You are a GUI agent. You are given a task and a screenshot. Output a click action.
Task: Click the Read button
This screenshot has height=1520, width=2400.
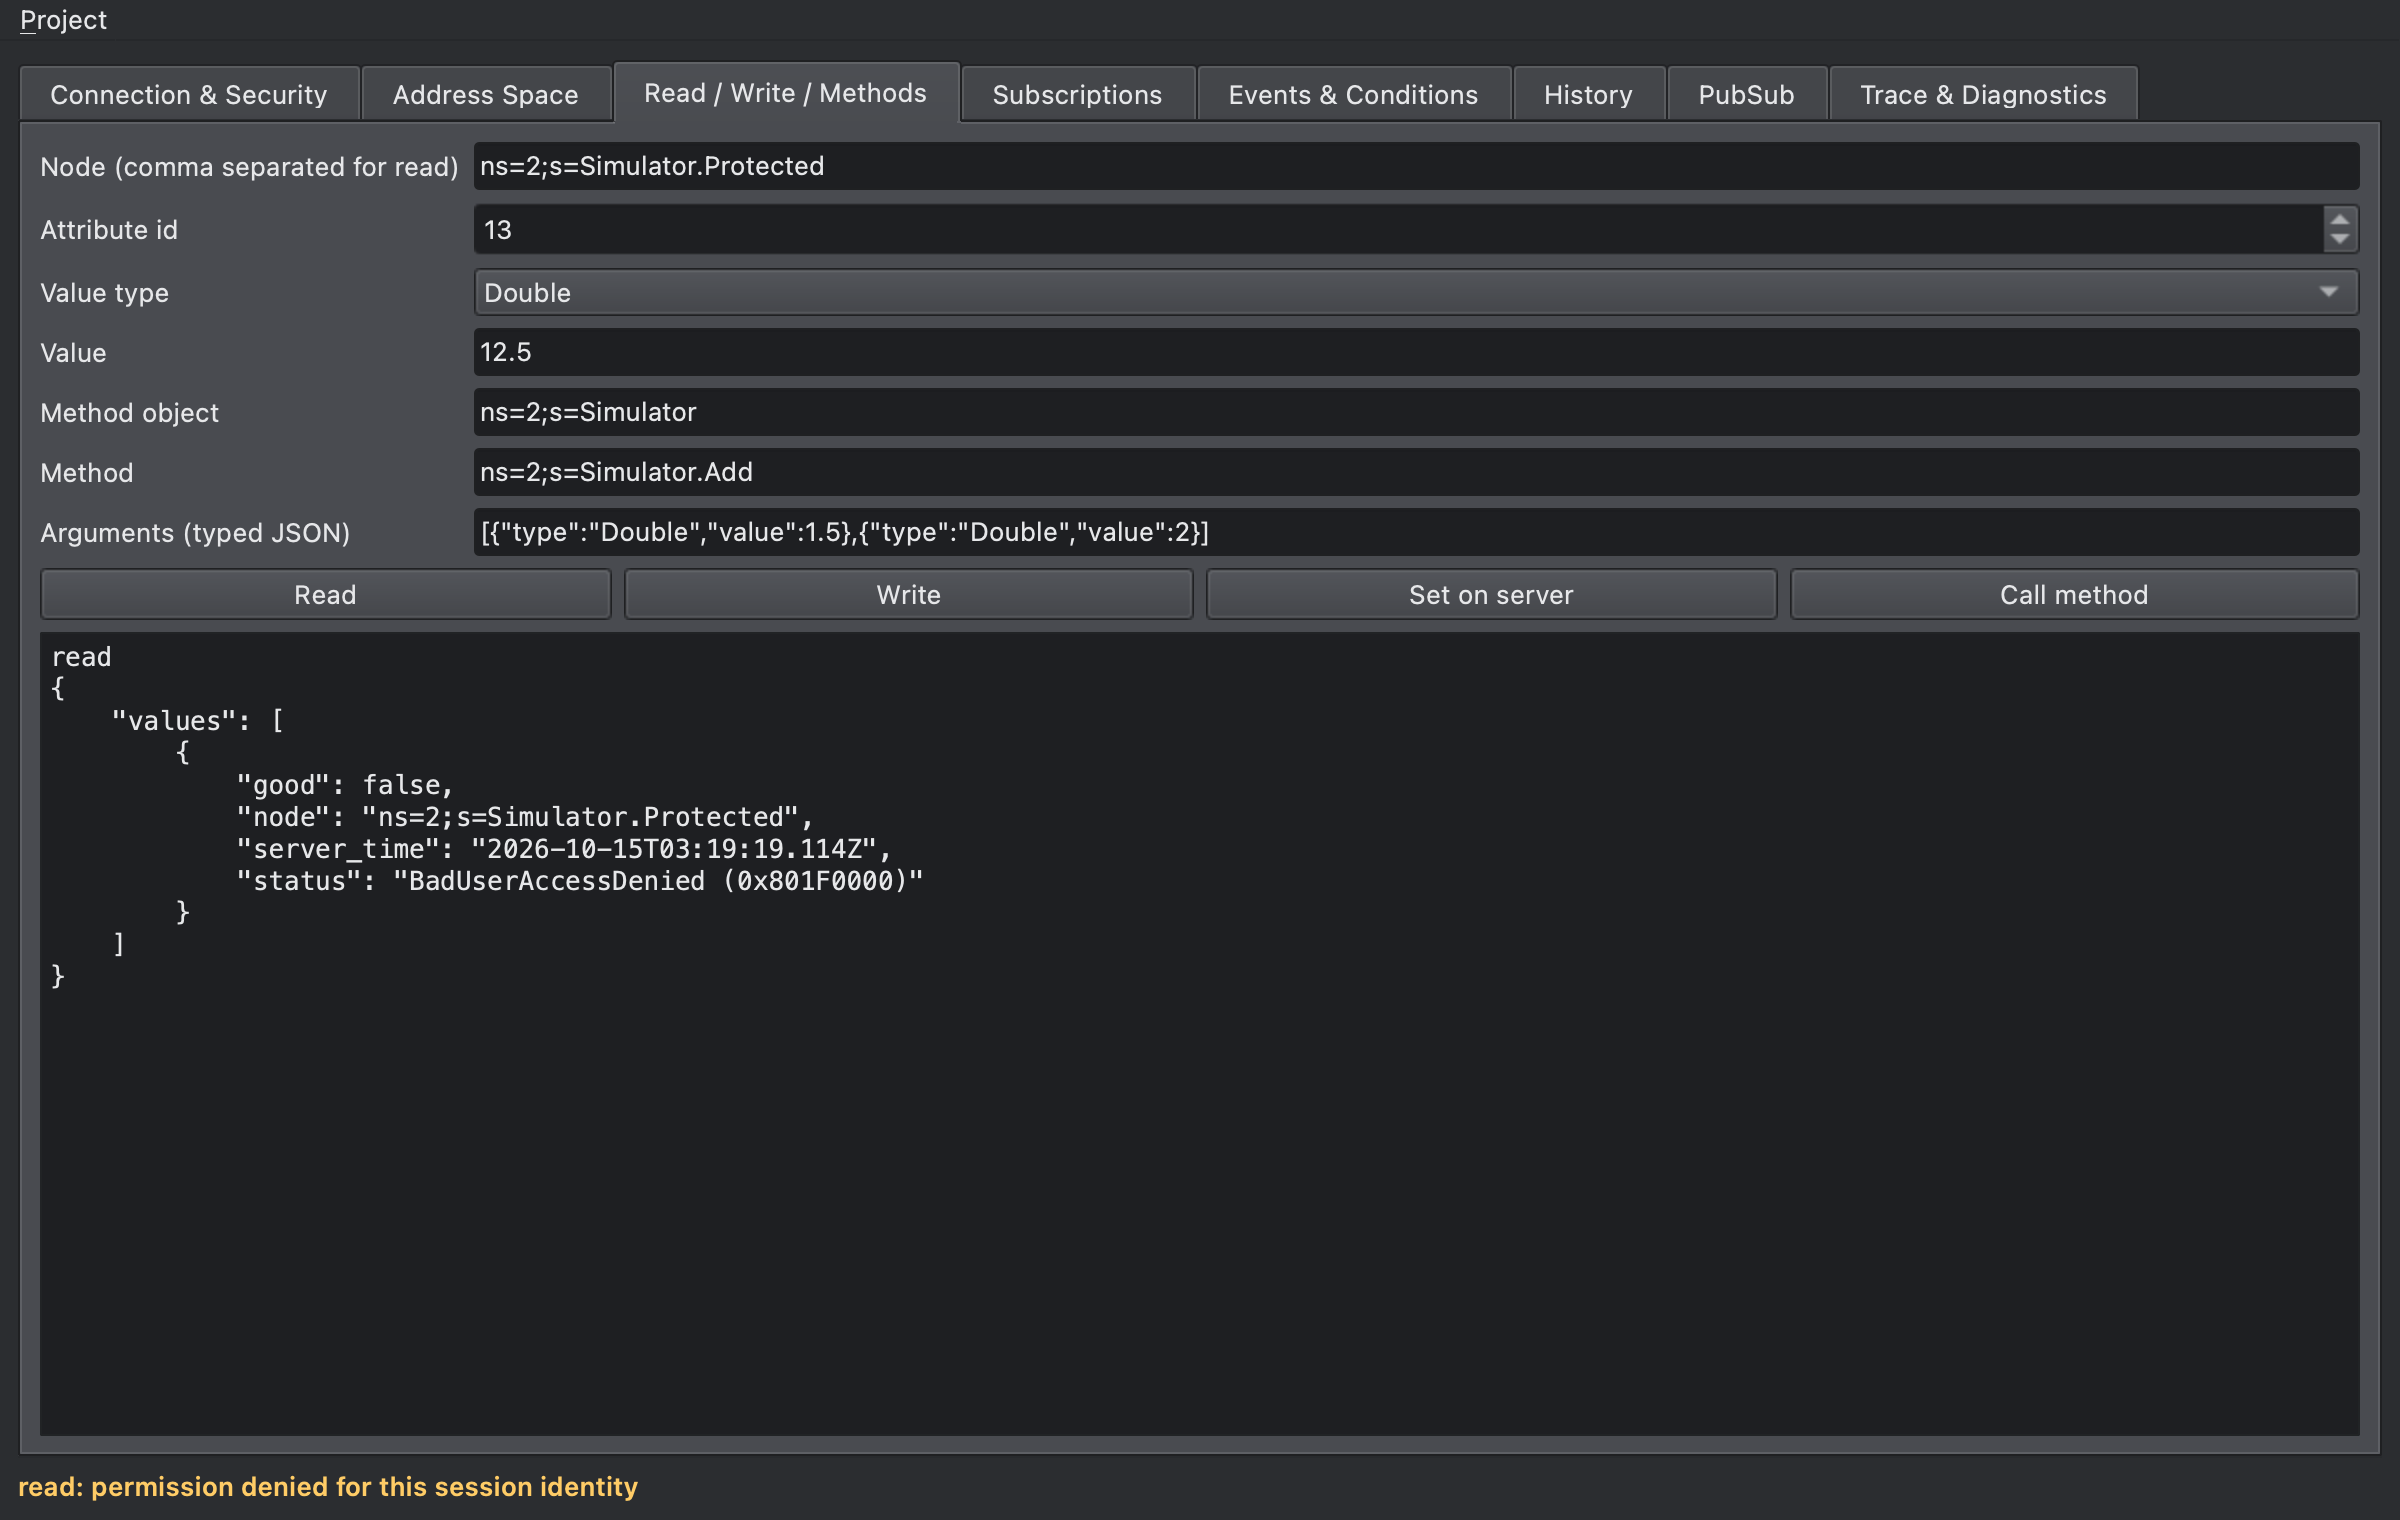[x=325, y=595]
